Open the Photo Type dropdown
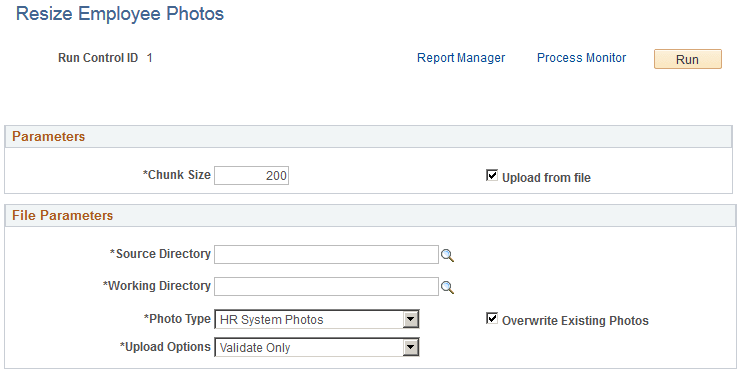This screenshot has height=376, width=744. pos(317,320)
